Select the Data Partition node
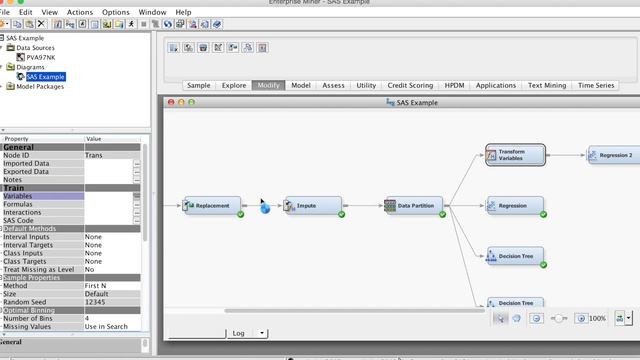The image size is (640, 360). click(413, 206)
